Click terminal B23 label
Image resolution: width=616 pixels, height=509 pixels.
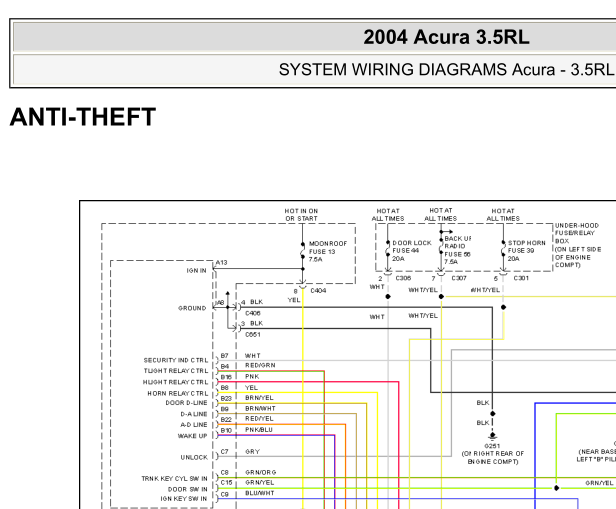(x=226, y=399)
